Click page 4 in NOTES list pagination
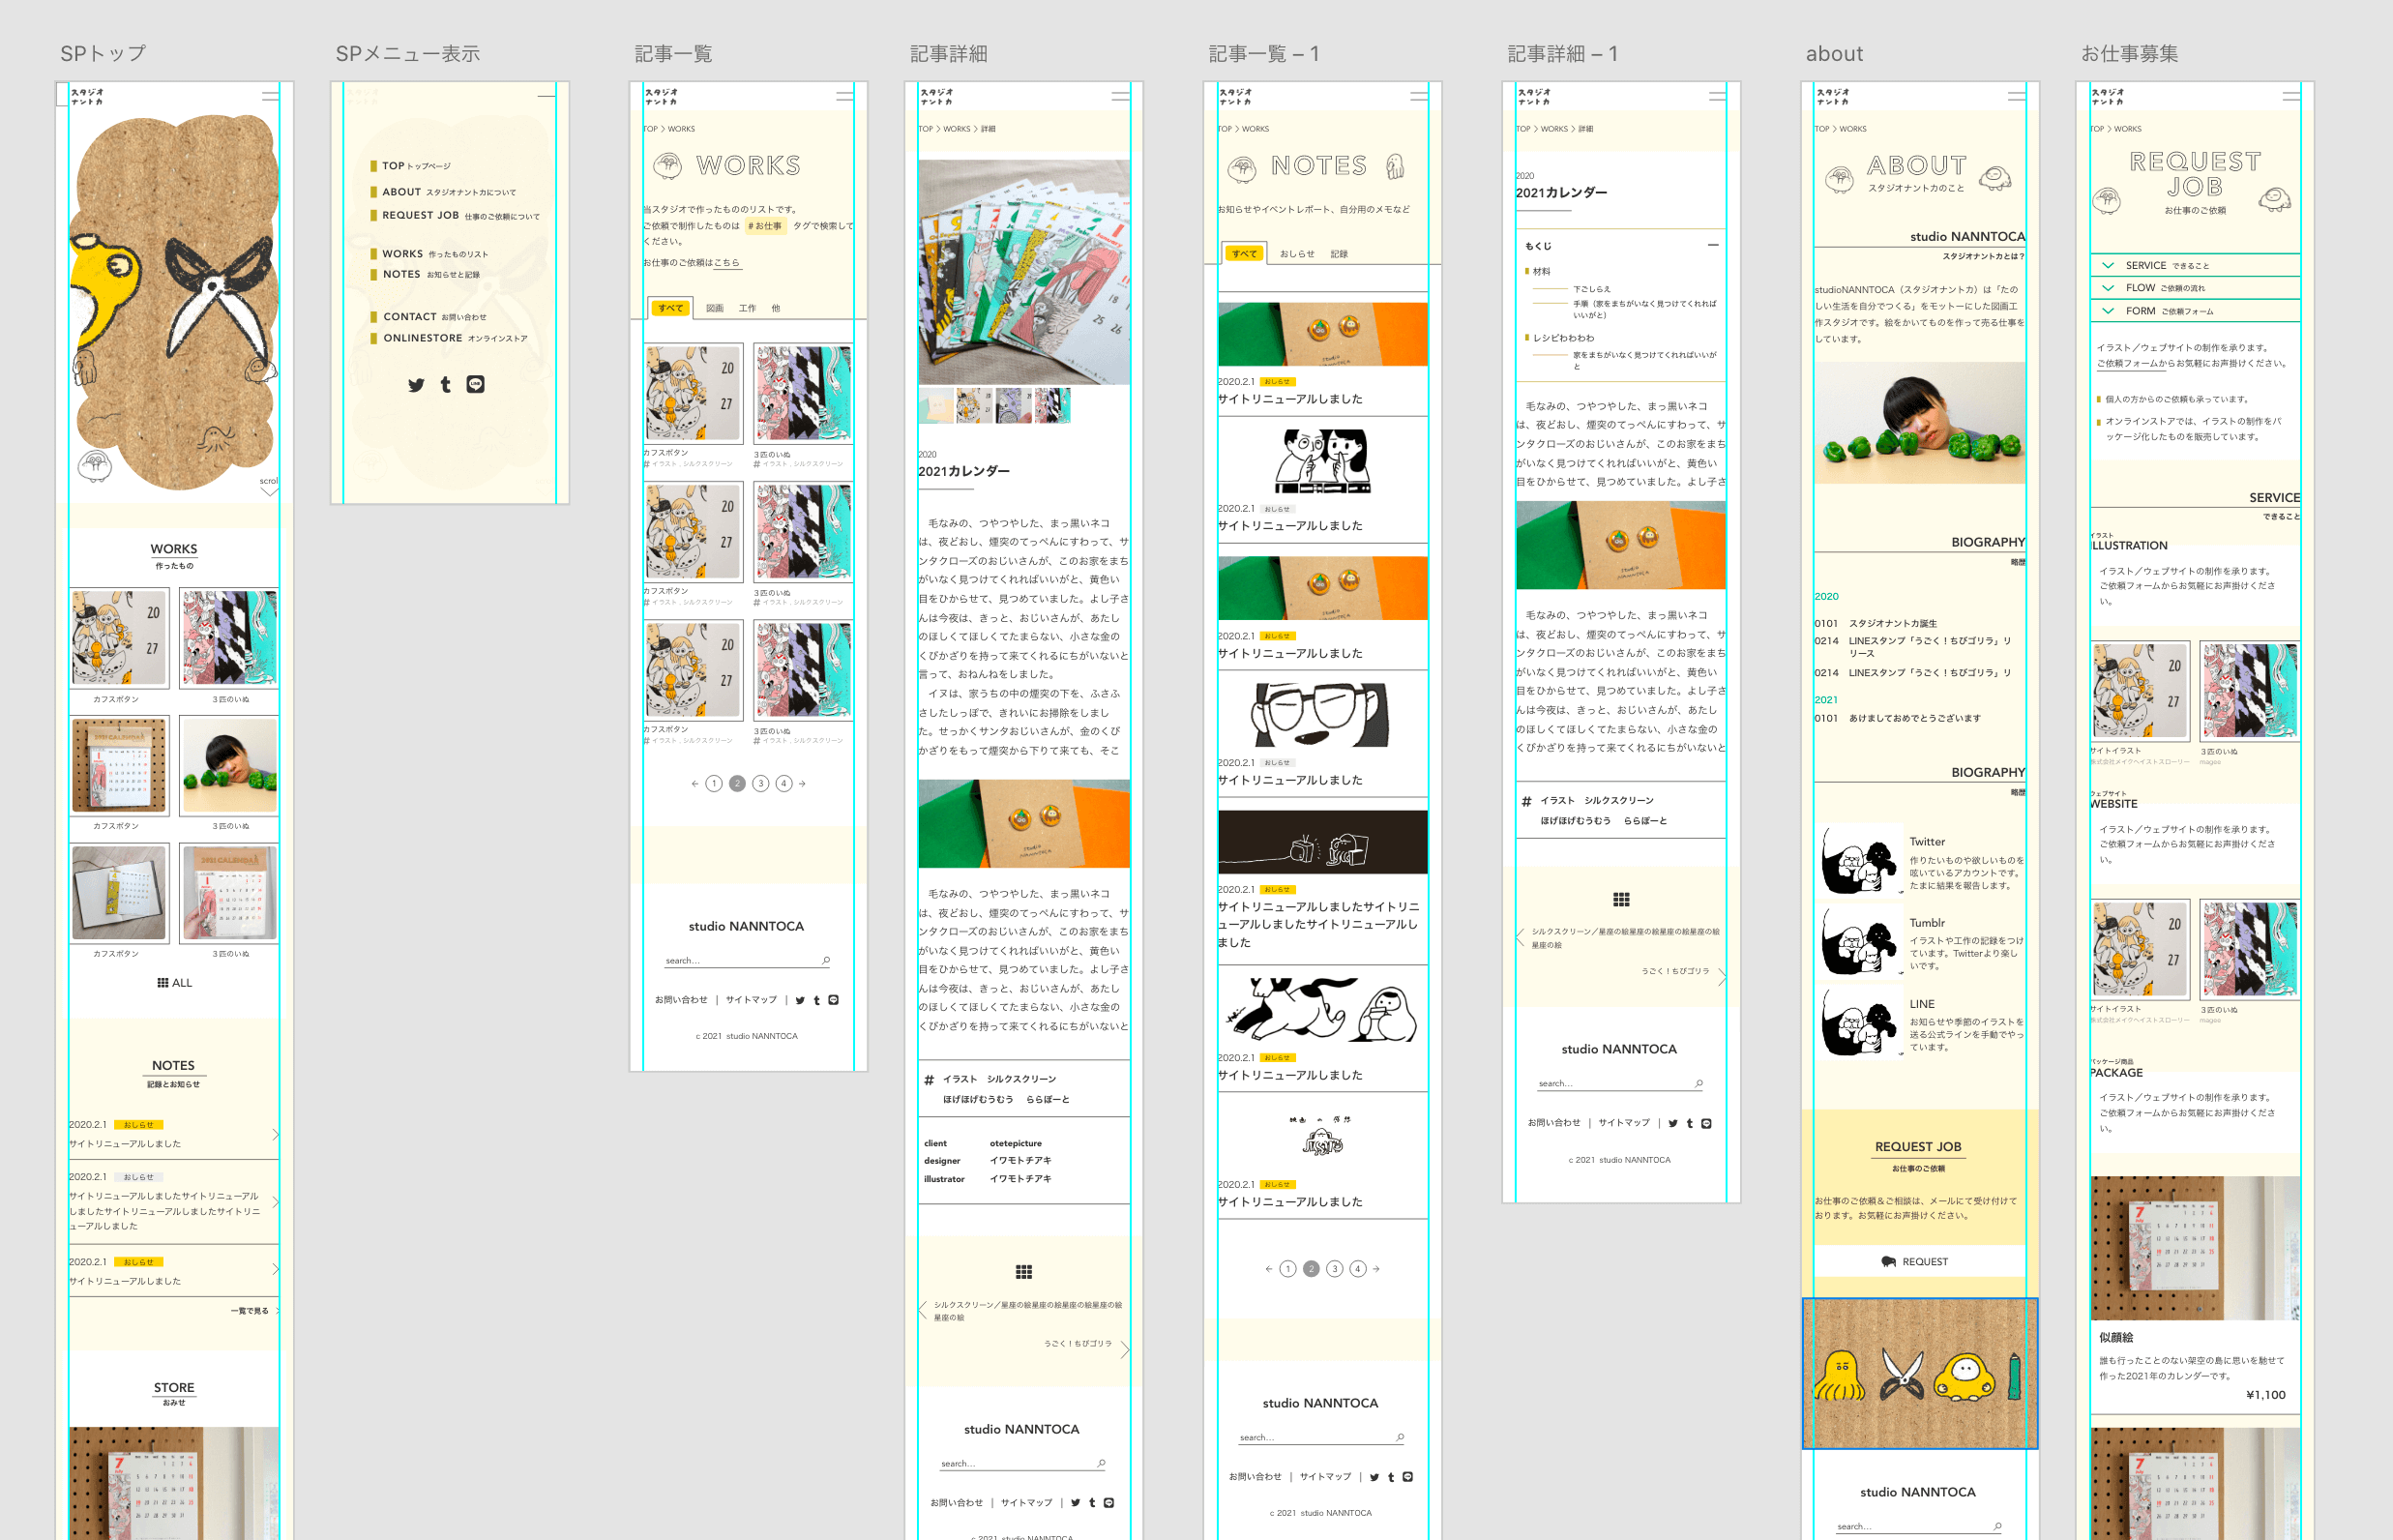Viewport: 2393px width, 1540px height. (1357, 1269)
